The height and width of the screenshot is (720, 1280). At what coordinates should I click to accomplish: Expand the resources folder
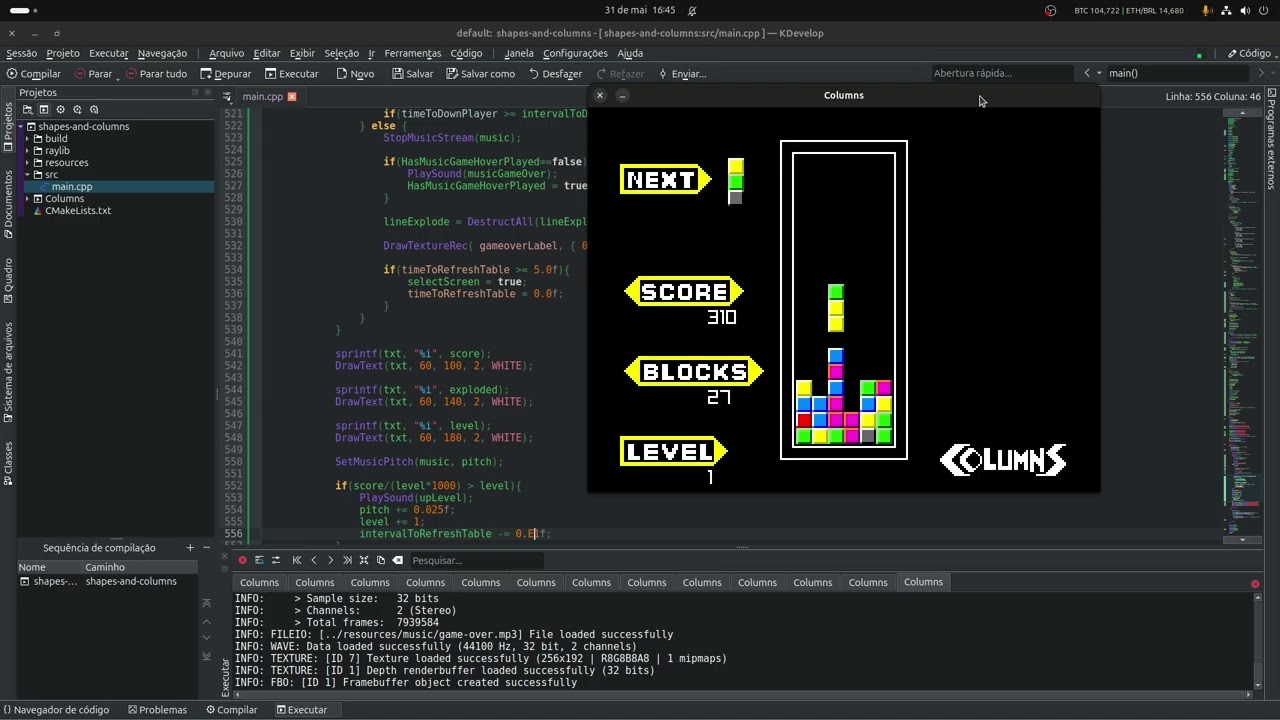point(27,163)
